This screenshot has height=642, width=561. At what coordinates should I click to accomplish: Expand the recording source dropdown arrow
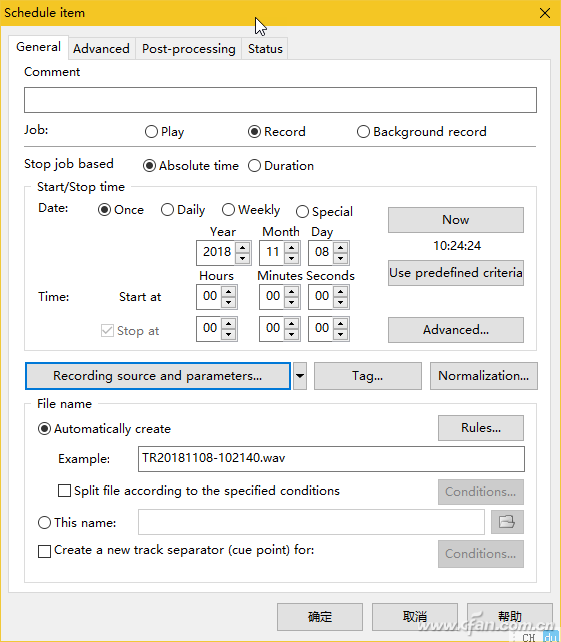[x=300, y=376]
